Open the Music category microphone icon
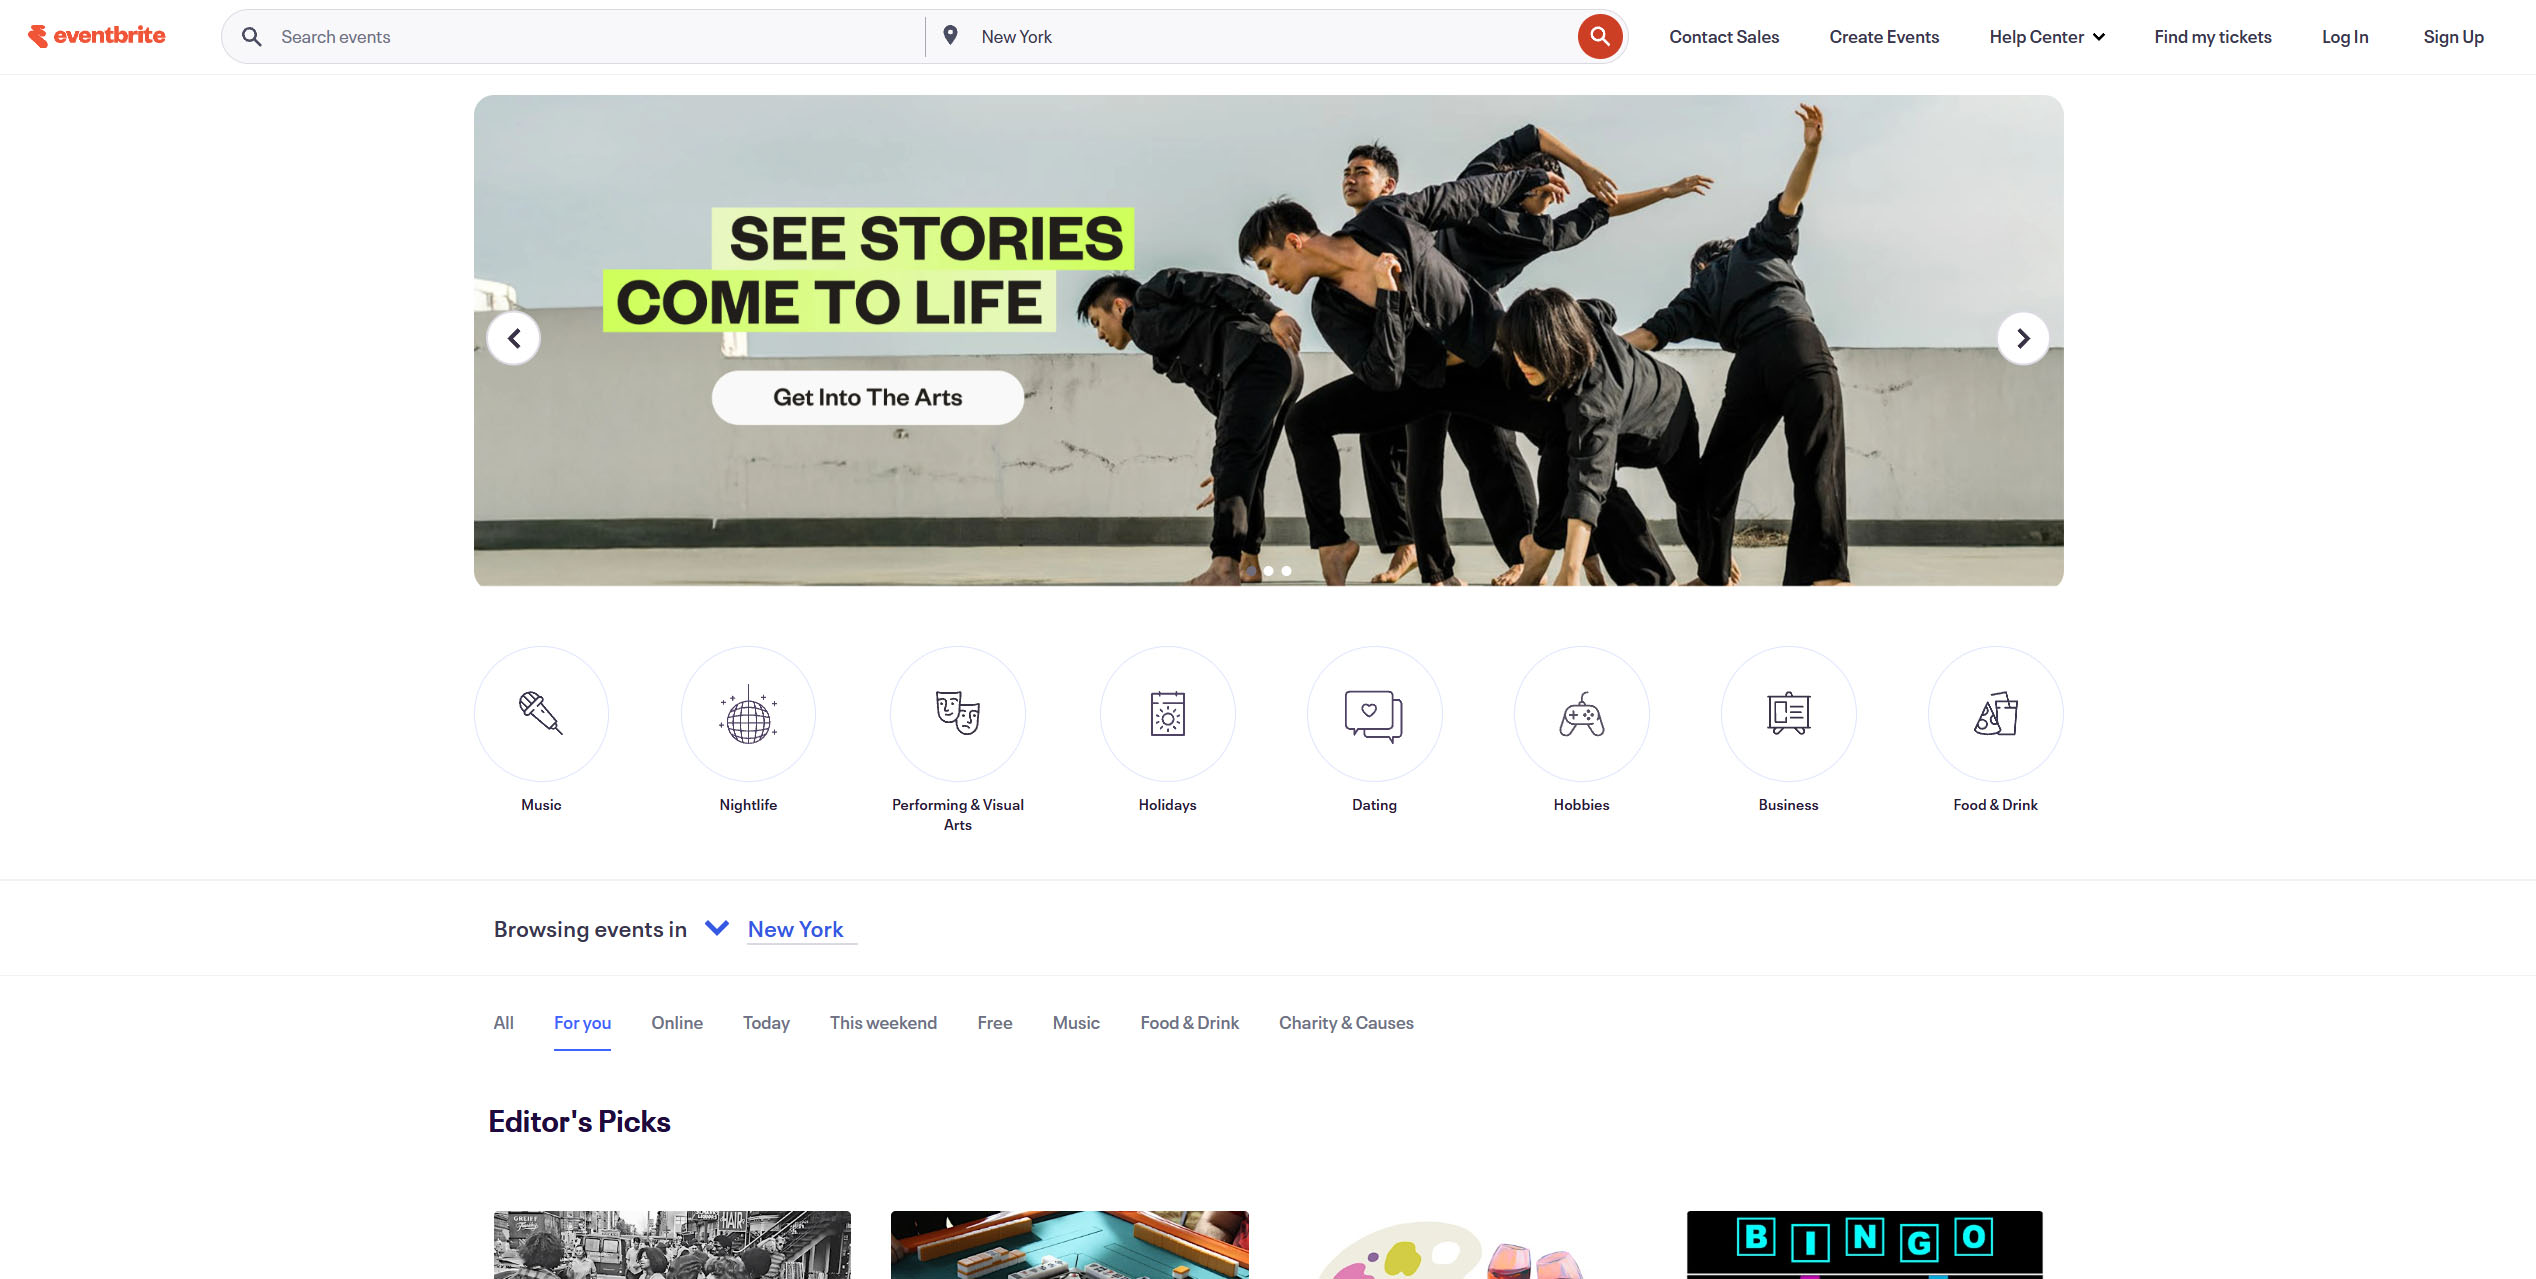This screenshot has width=2536, height=1279. pyautogui.click(x=541, y=714)
